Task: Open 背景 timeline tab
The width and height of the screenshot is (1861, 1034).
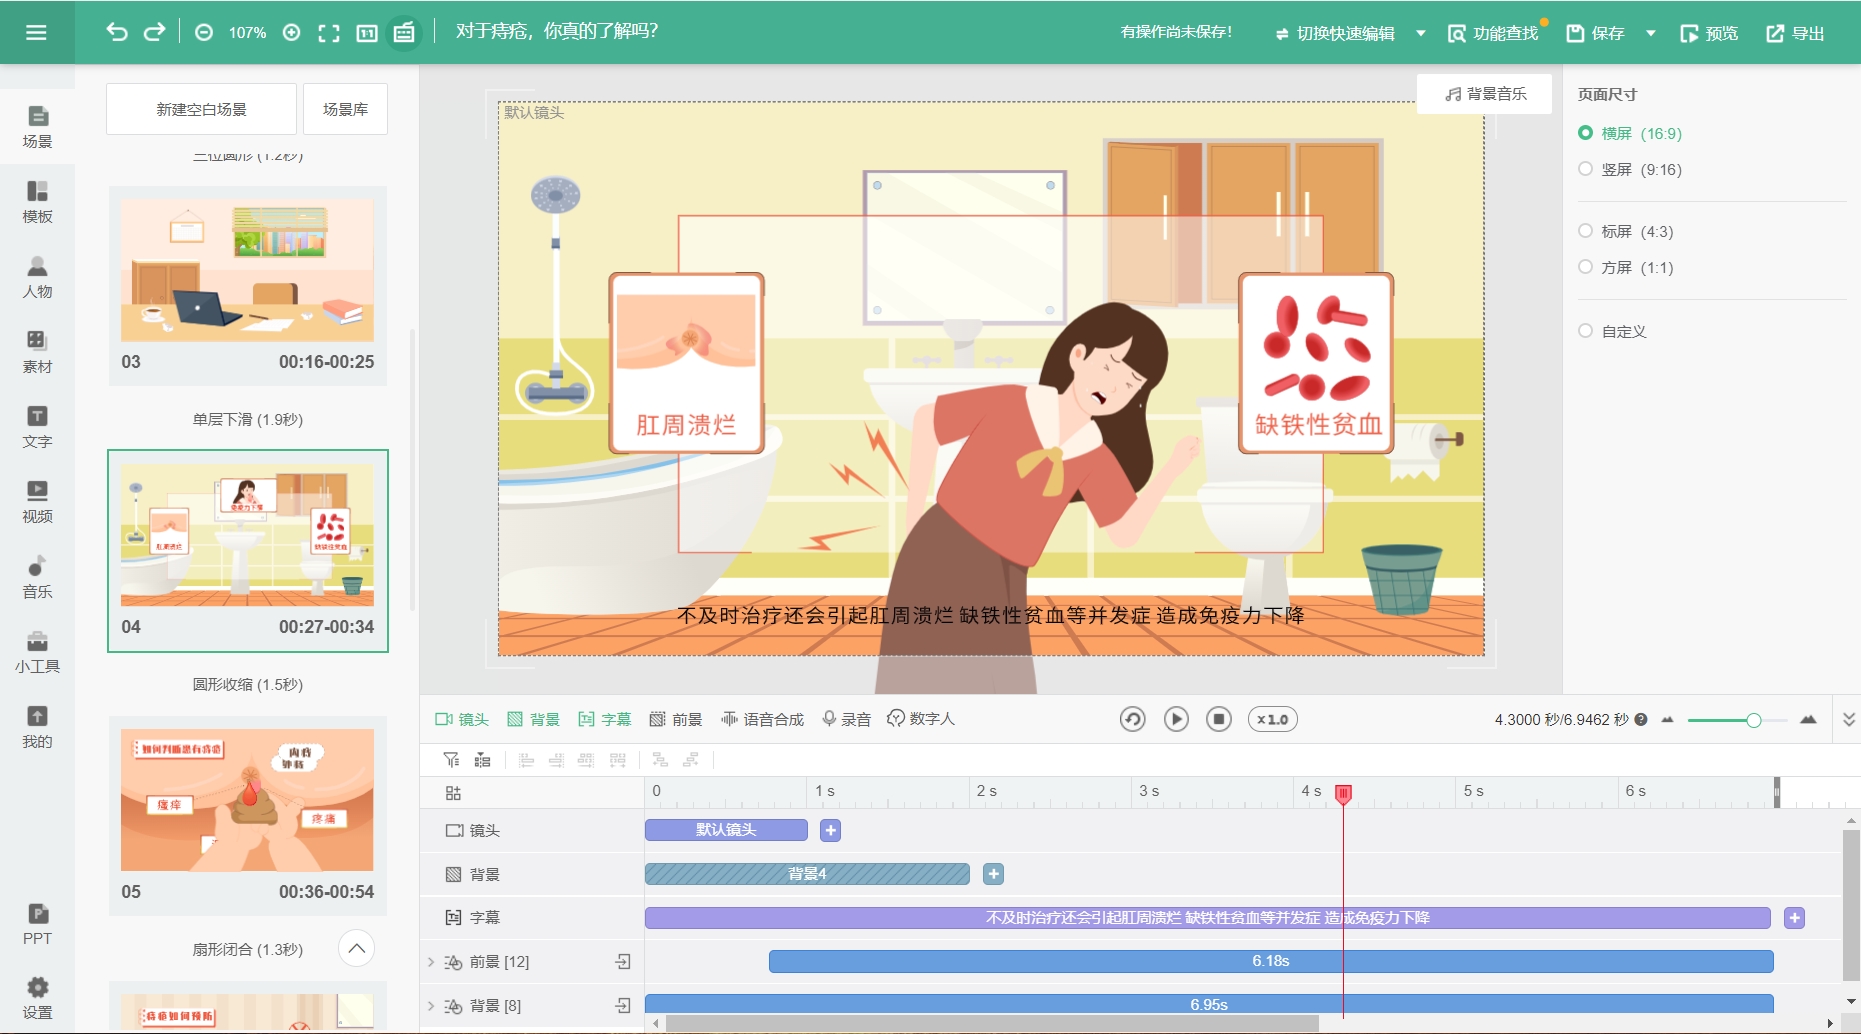Action: [x=533, y=719]
